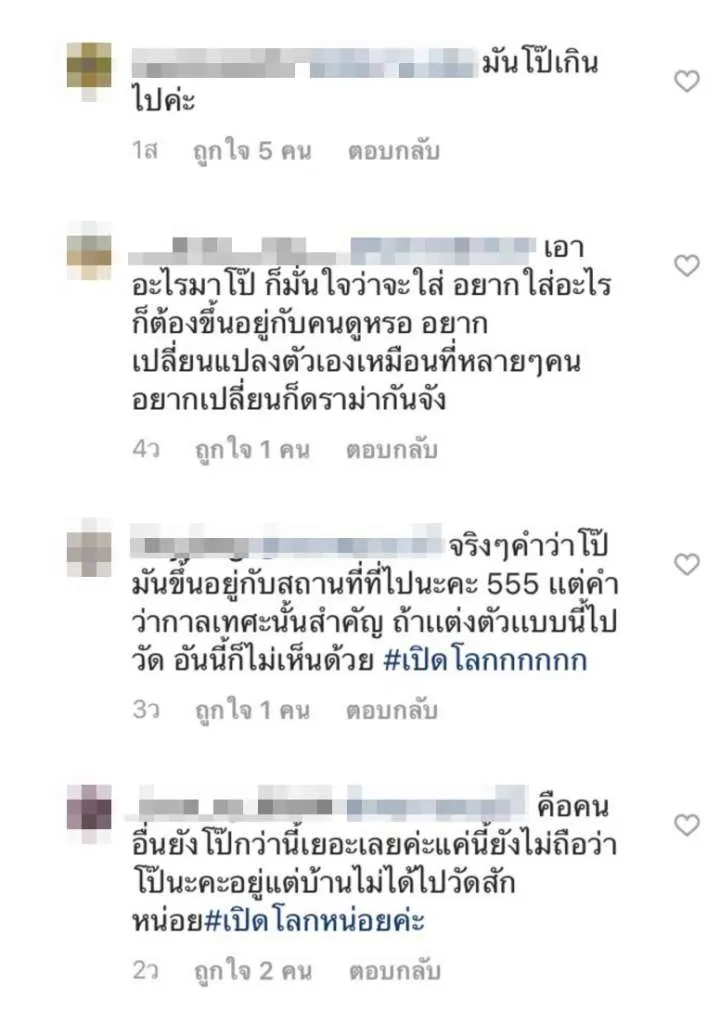Like the comment starting with จริงๆคำว่าโป๊
Screen dimensions: 720x1024
(x=686, y=564)
